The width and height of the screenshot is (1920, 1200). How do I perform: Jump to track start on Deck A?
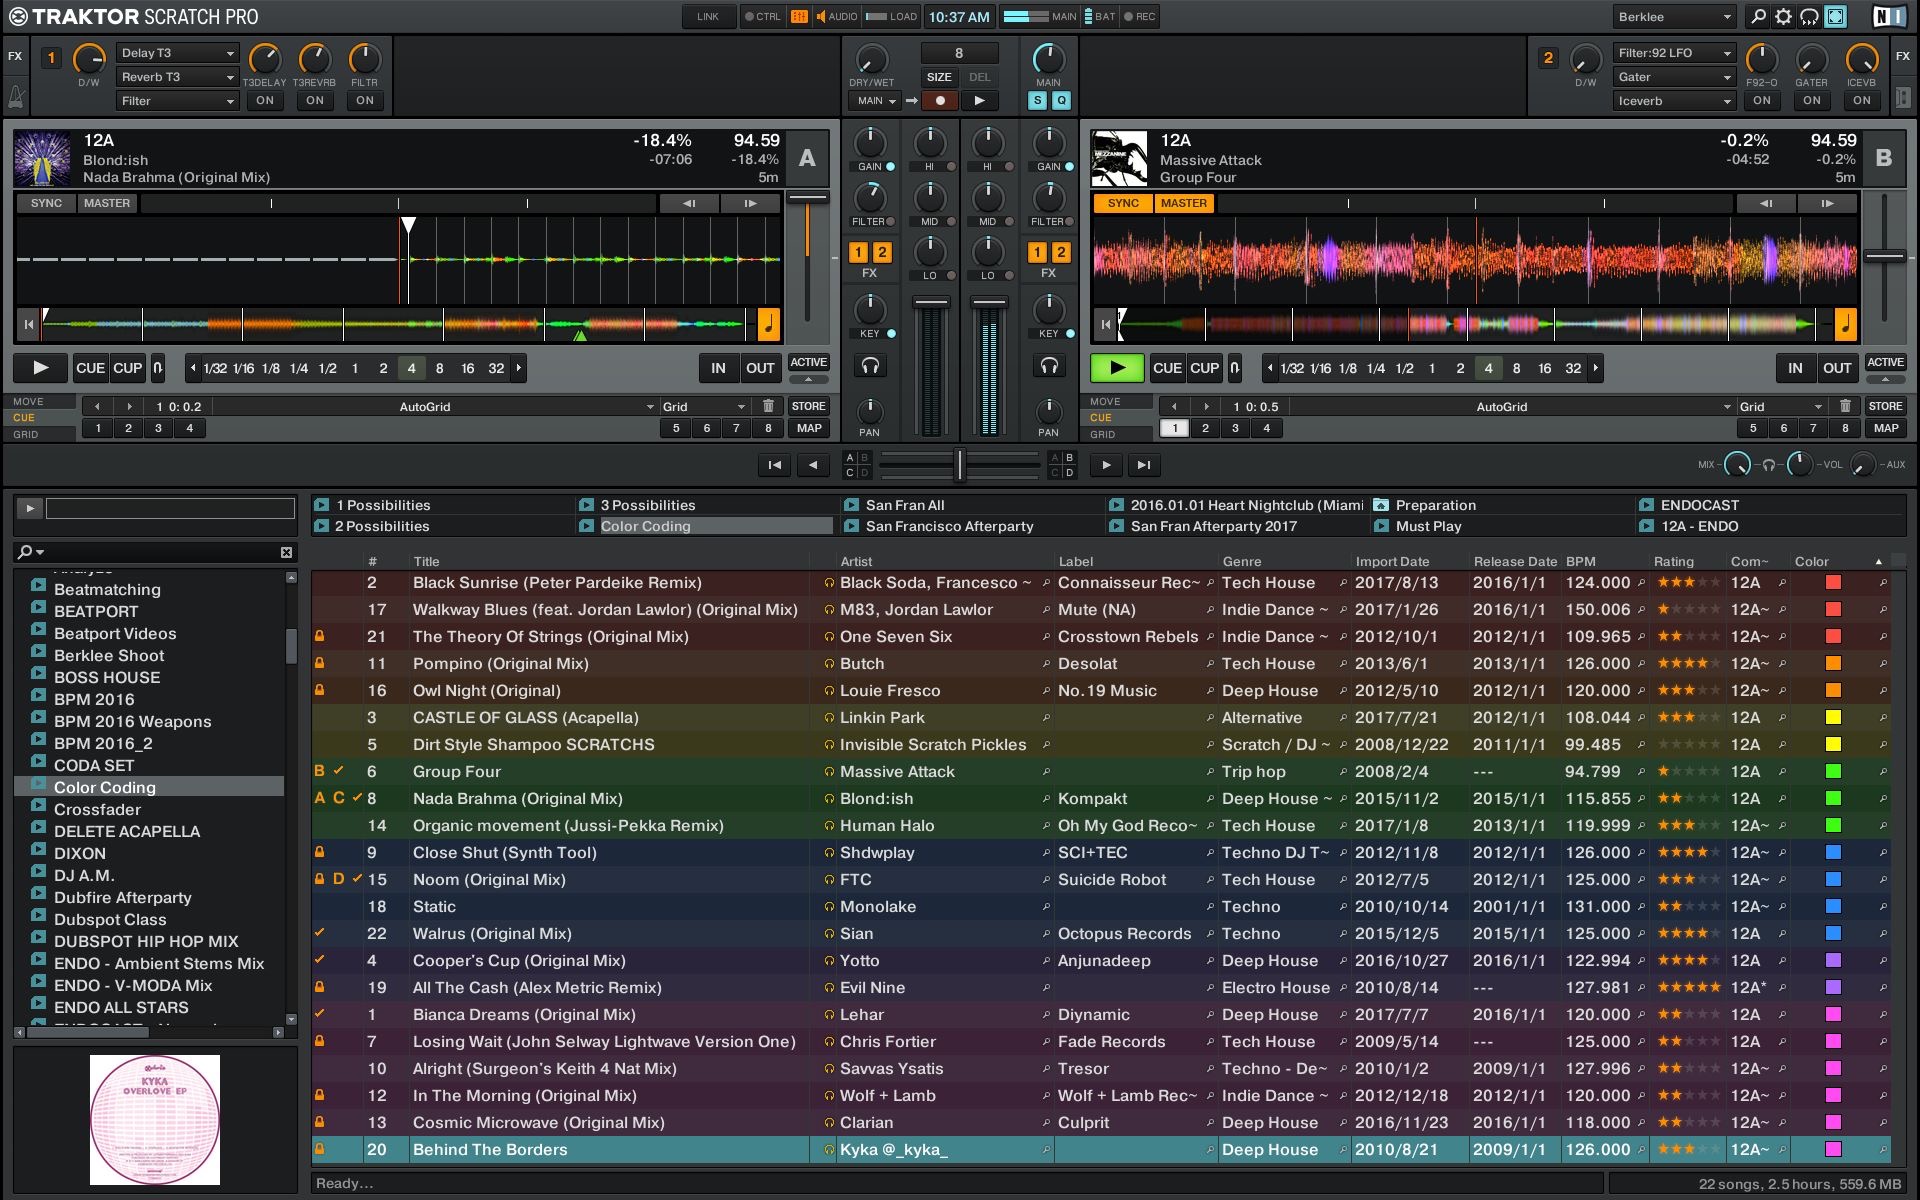pyautogui.click(x=29, y=324)
